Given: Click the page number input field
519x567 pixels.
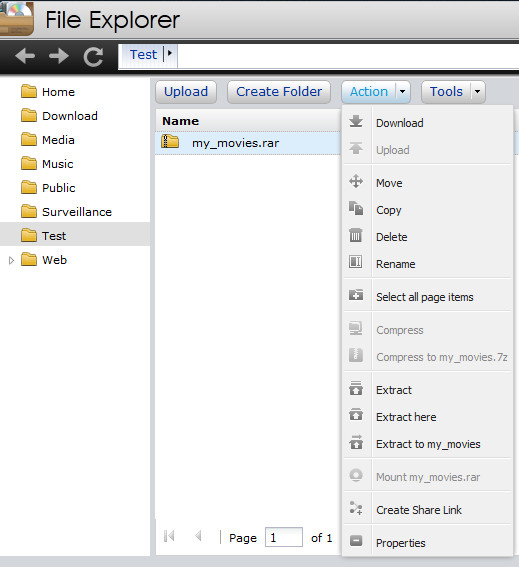Looking at the screenshot, I should 284,537.
